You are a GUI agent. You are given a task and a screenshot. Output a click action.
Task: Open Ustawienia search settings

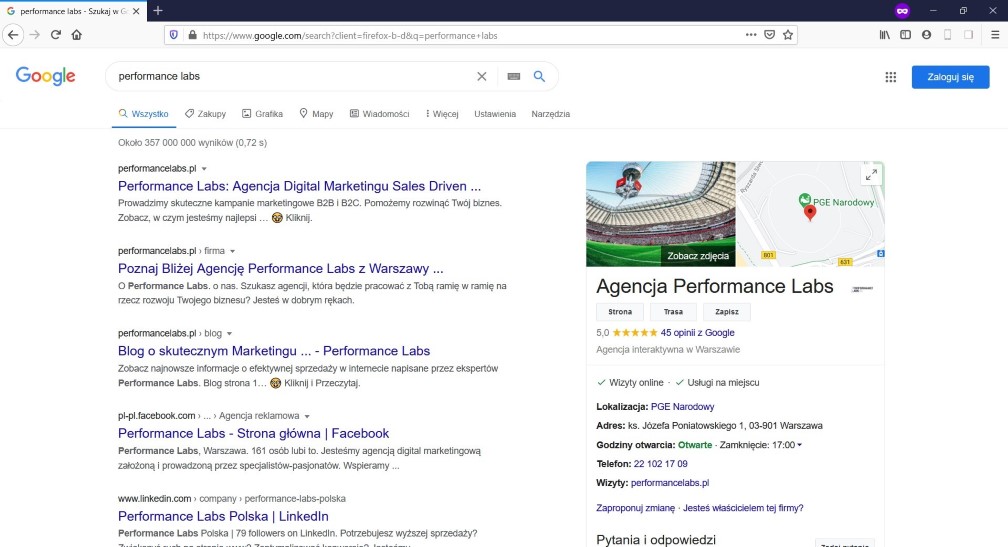(495, 114)
